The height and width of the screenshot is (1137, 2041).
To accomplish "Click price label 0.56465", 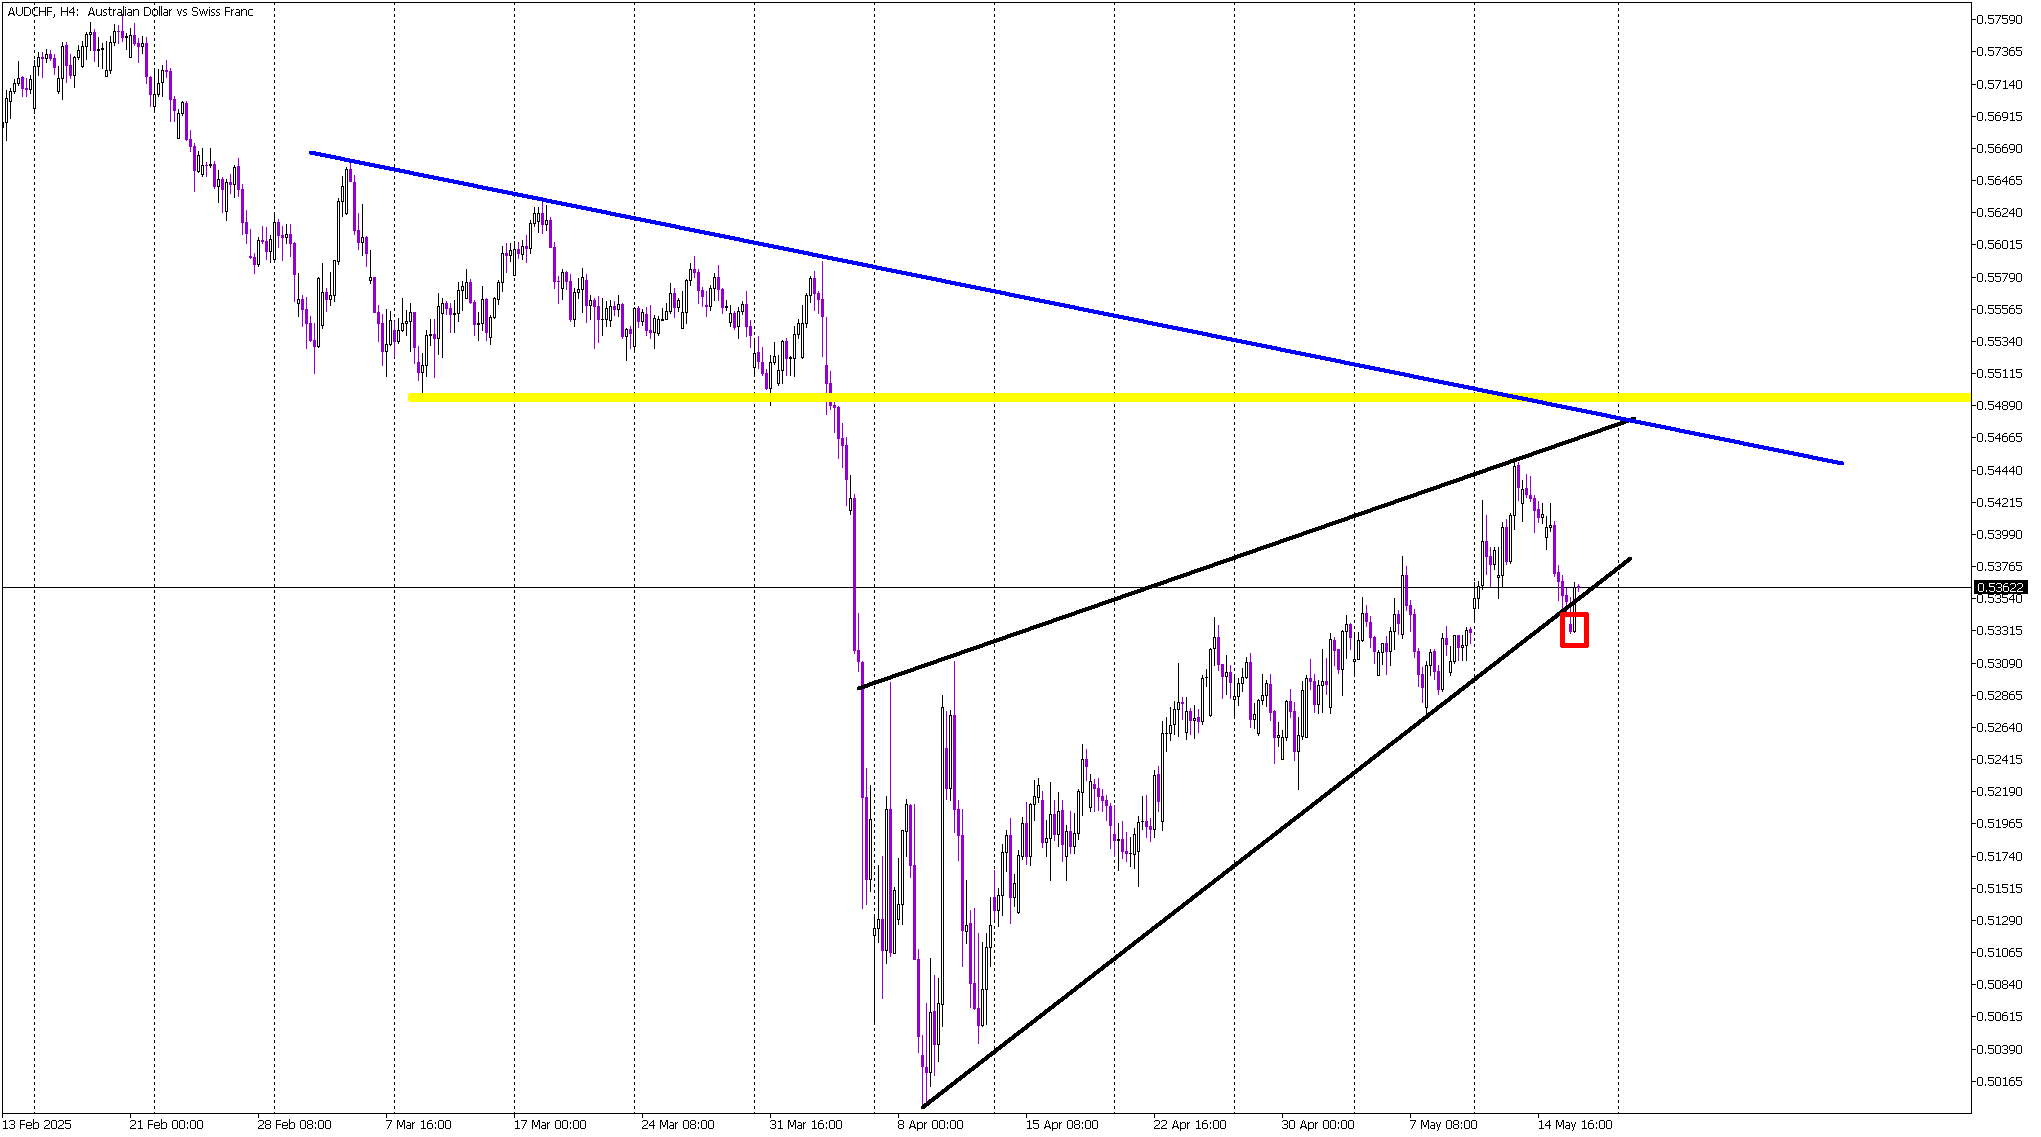I will [x=2000, y=181].
